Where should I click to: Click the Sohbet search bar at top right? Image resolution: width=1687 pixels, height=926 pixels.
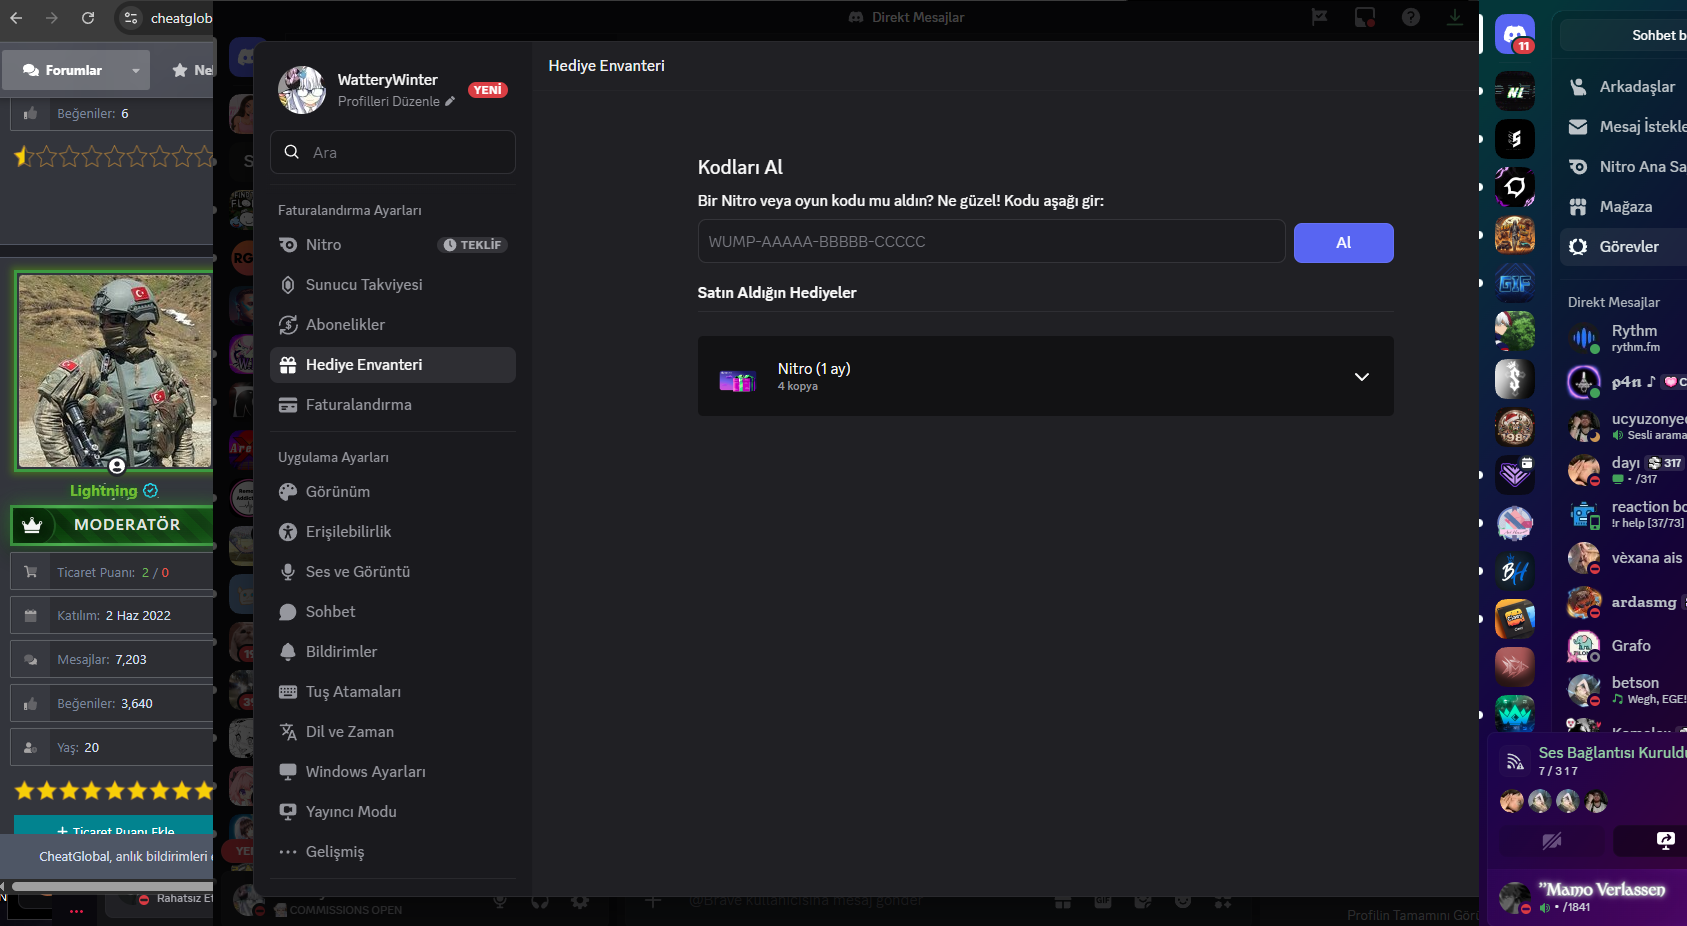tap(1623, 35)
